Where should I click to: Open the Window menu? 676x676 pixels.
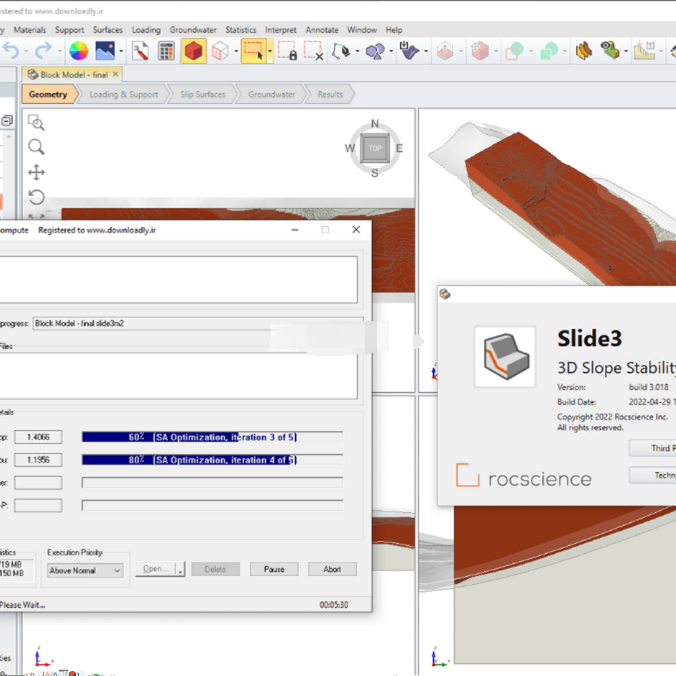pos(362,30)
